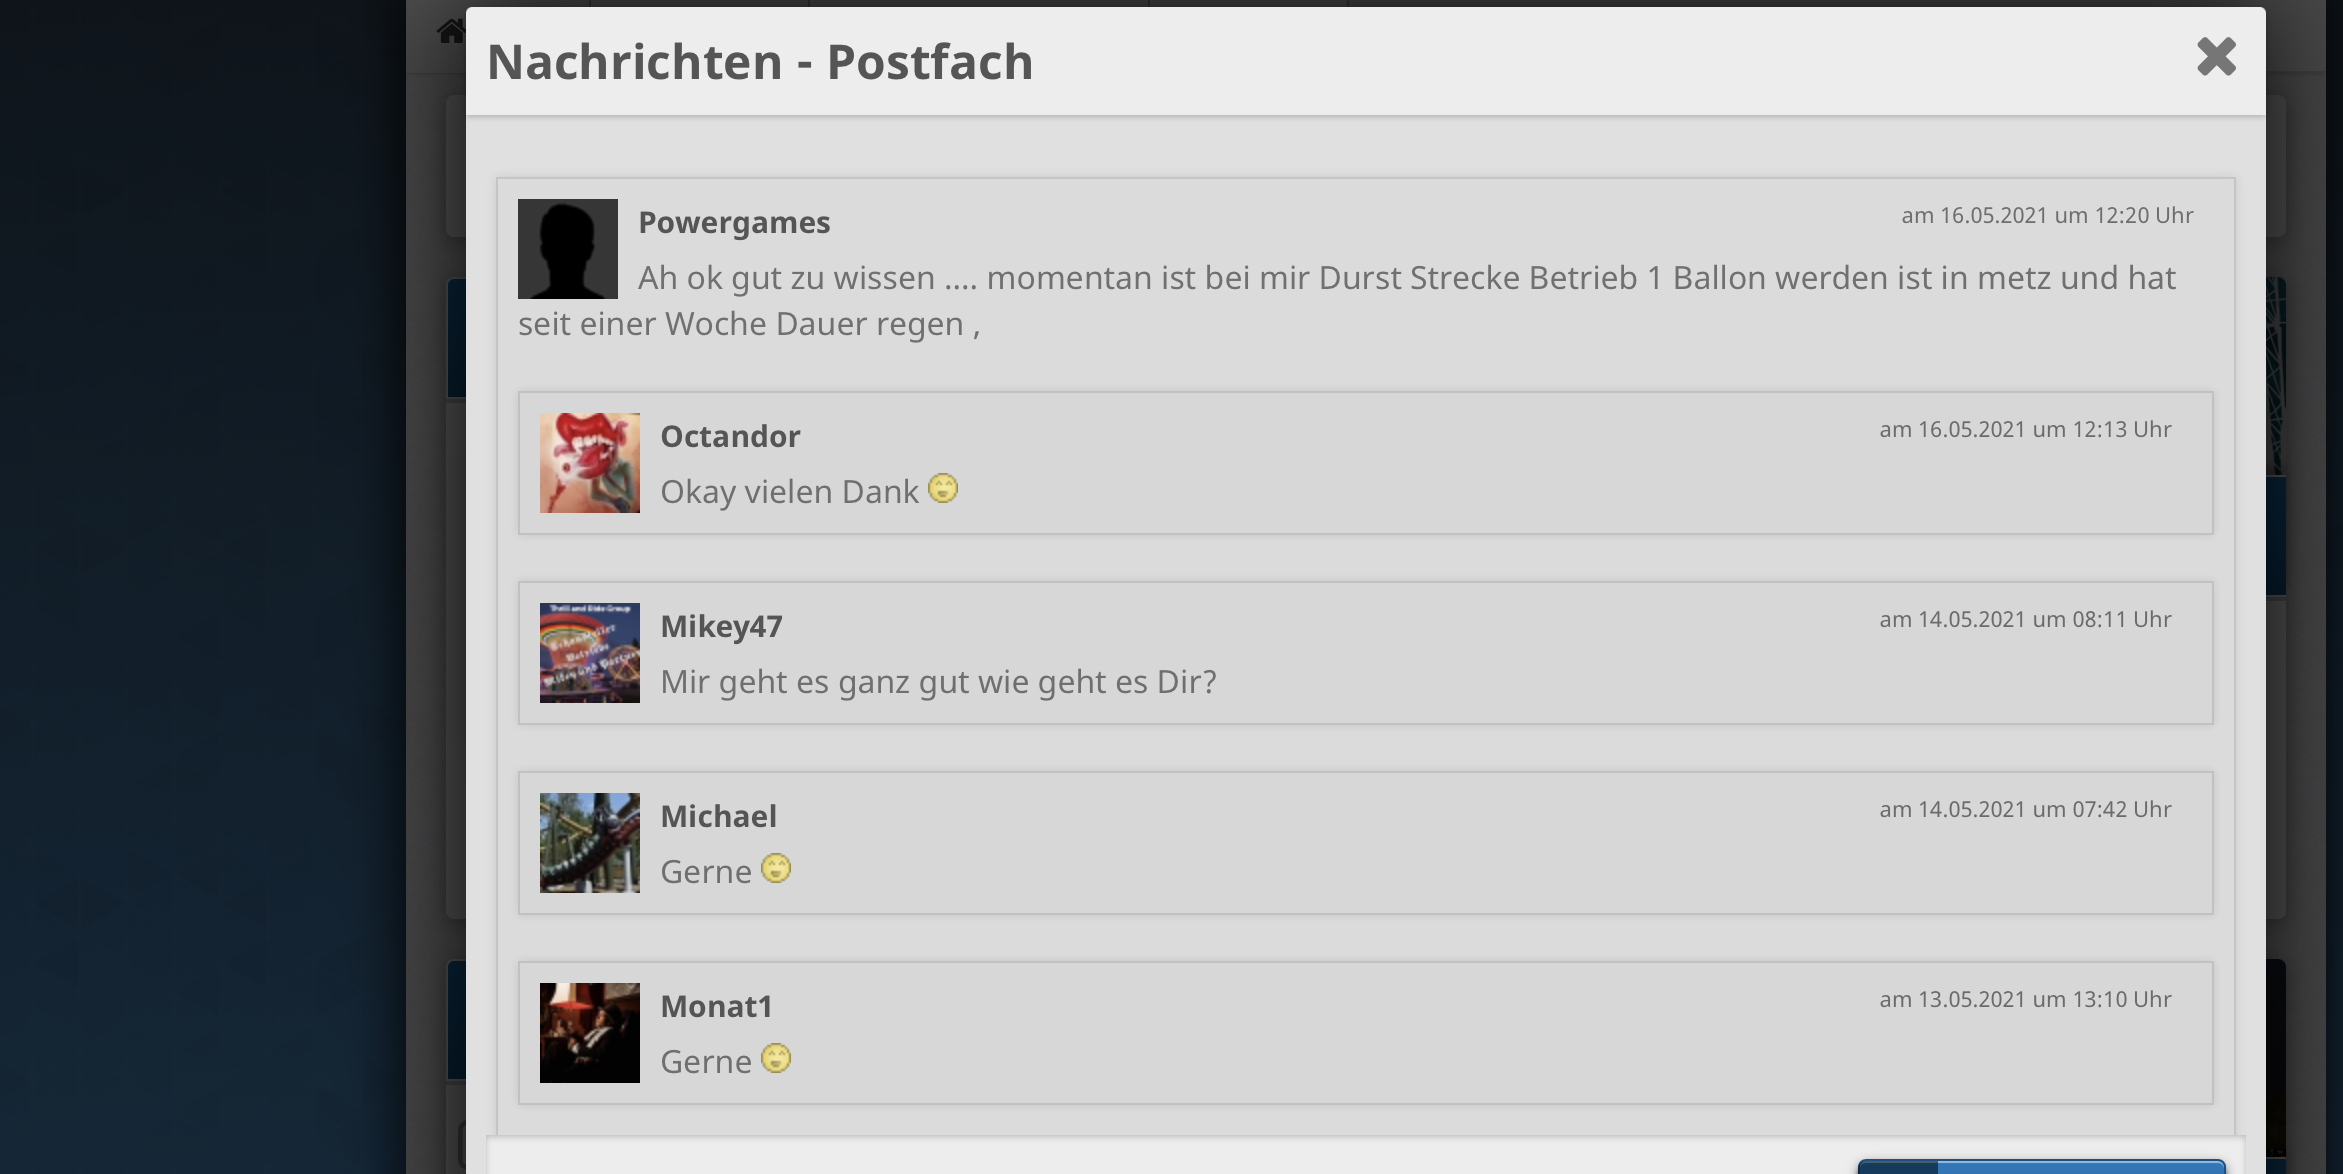2343x1174 pixels.
Task: Click the home icon behind dialog
Action: 451,32
